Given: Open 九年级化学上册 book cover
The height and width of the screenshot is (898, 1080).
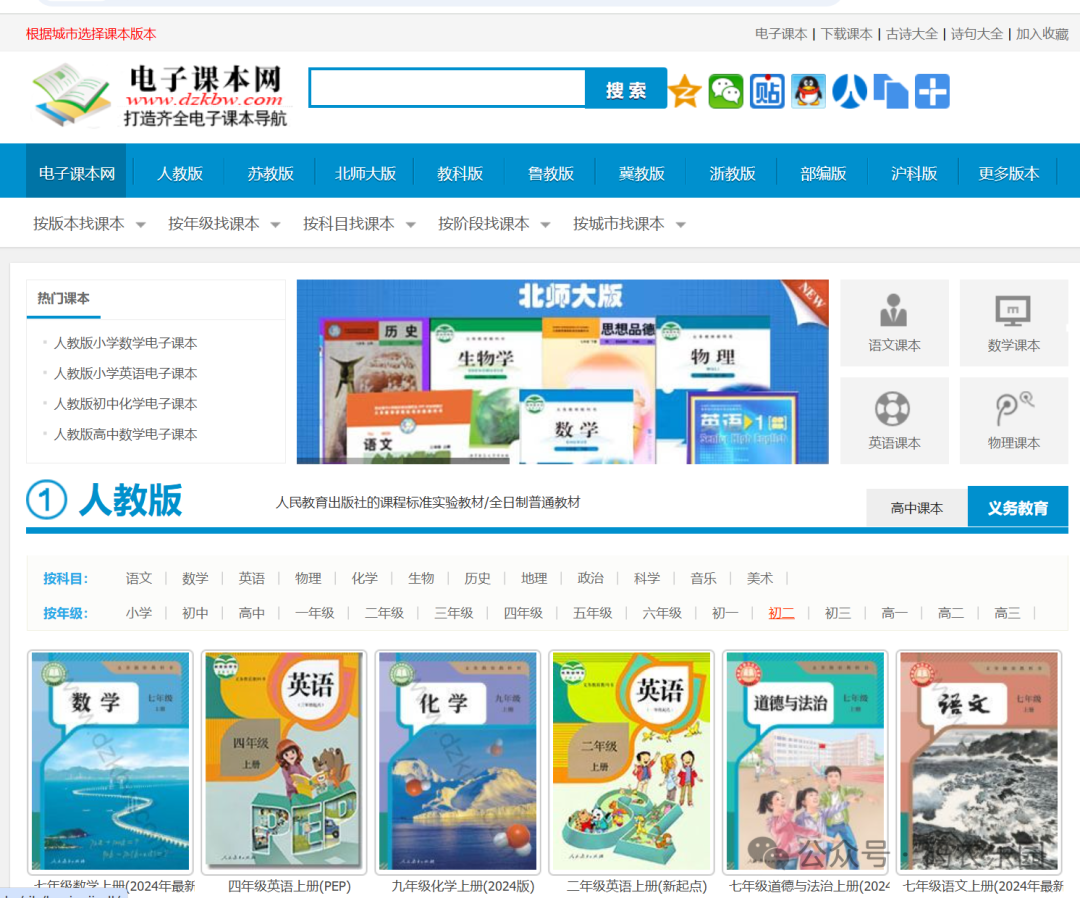Looking at the screenshot, I should [x=458, y=762].
